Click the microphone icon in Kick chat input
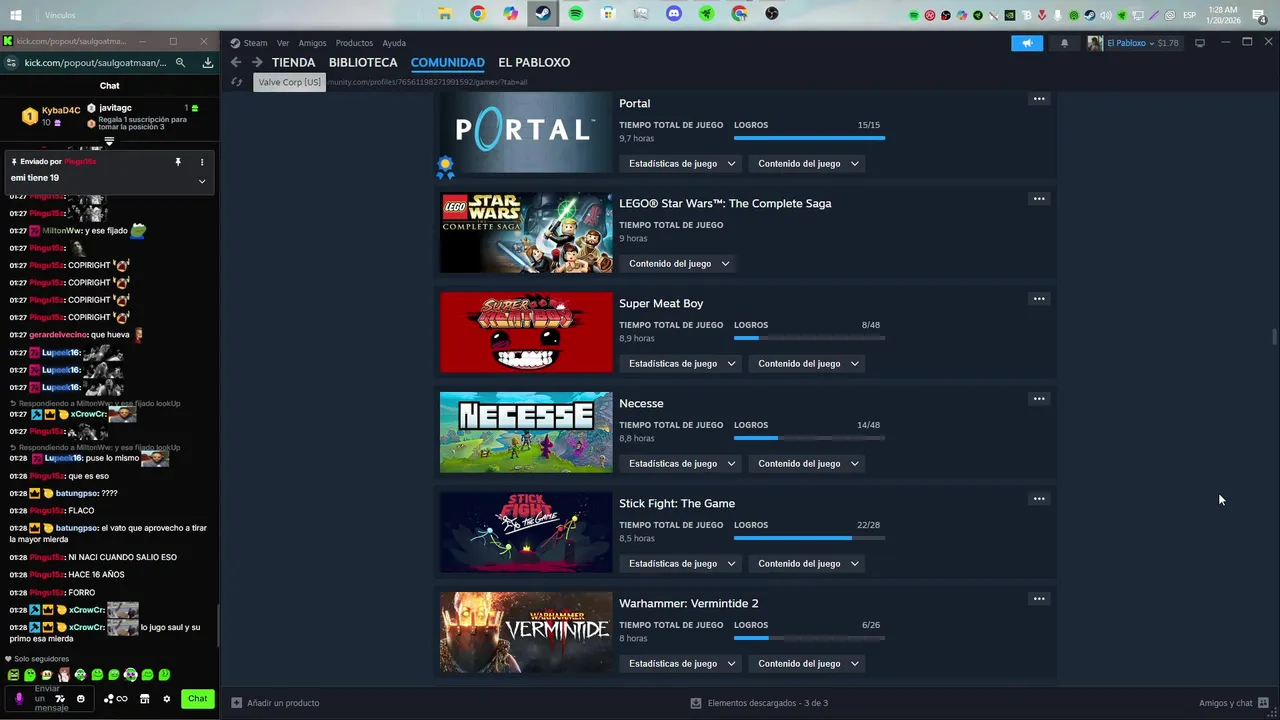Image resolution: width=1280 pixels, height=720 pixels. click(x=19, y=699)
